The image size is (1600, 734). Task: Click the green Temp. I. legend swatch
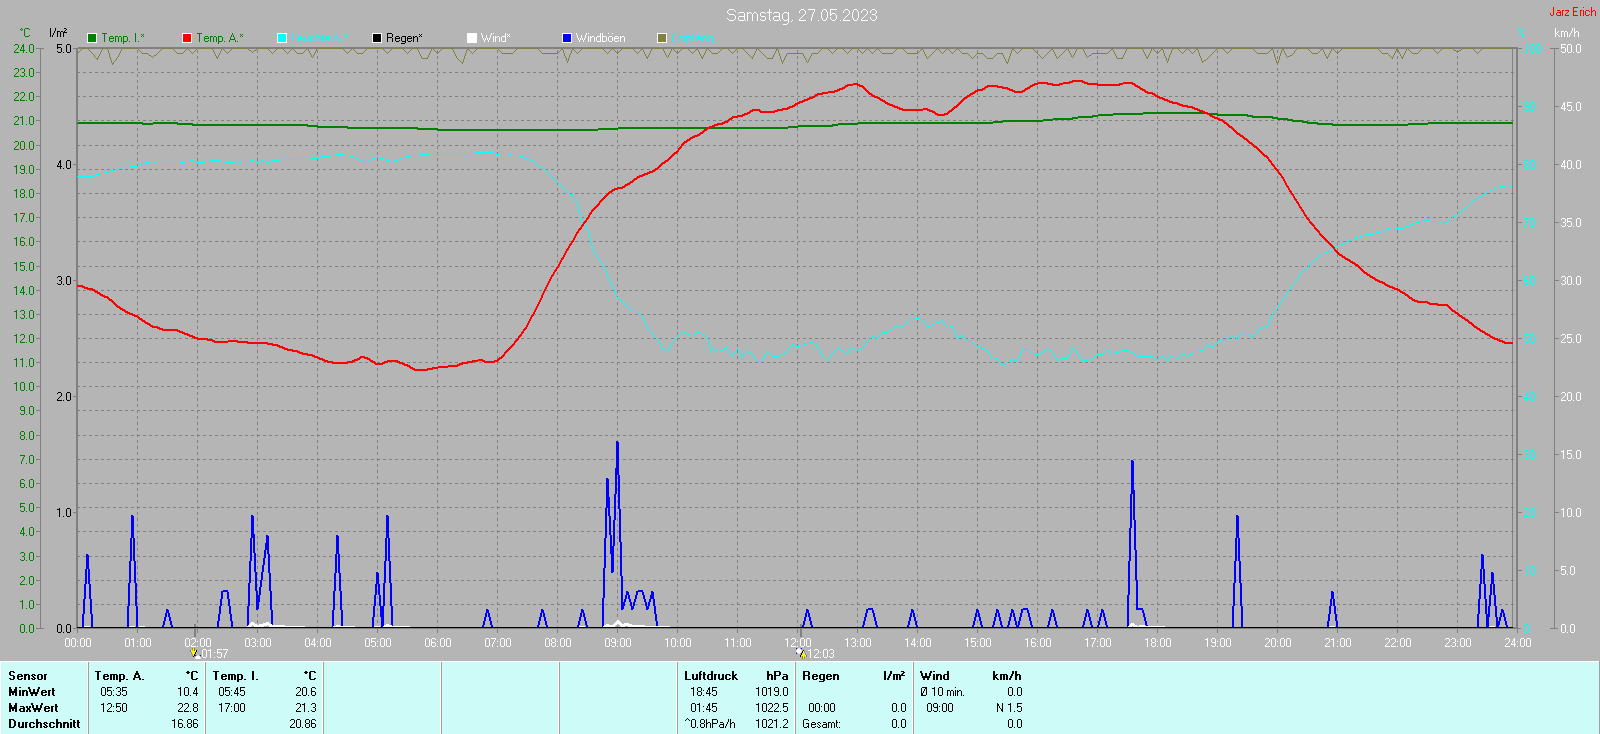coord(92,38)
